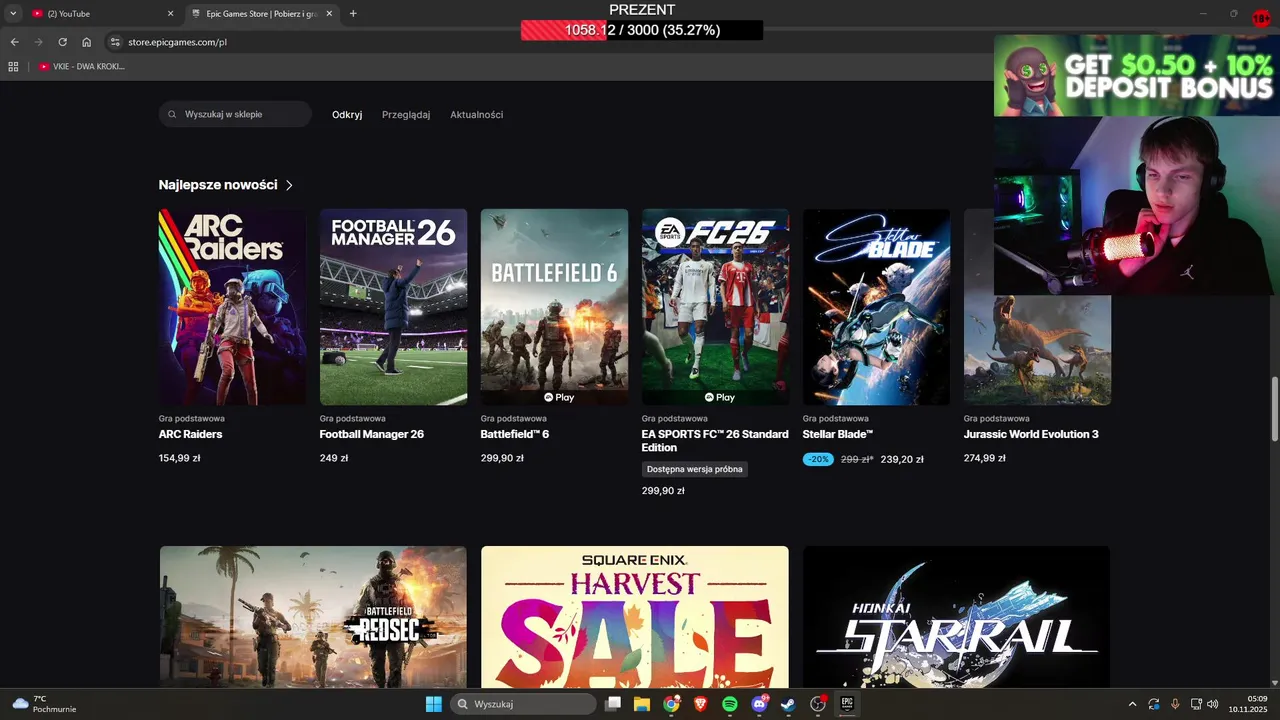The width and height of the screenshot is (1280, 720).
Task: Click the Dostępna wersja próbna badge
Action: pyautogui.click(x=694, y=469)
